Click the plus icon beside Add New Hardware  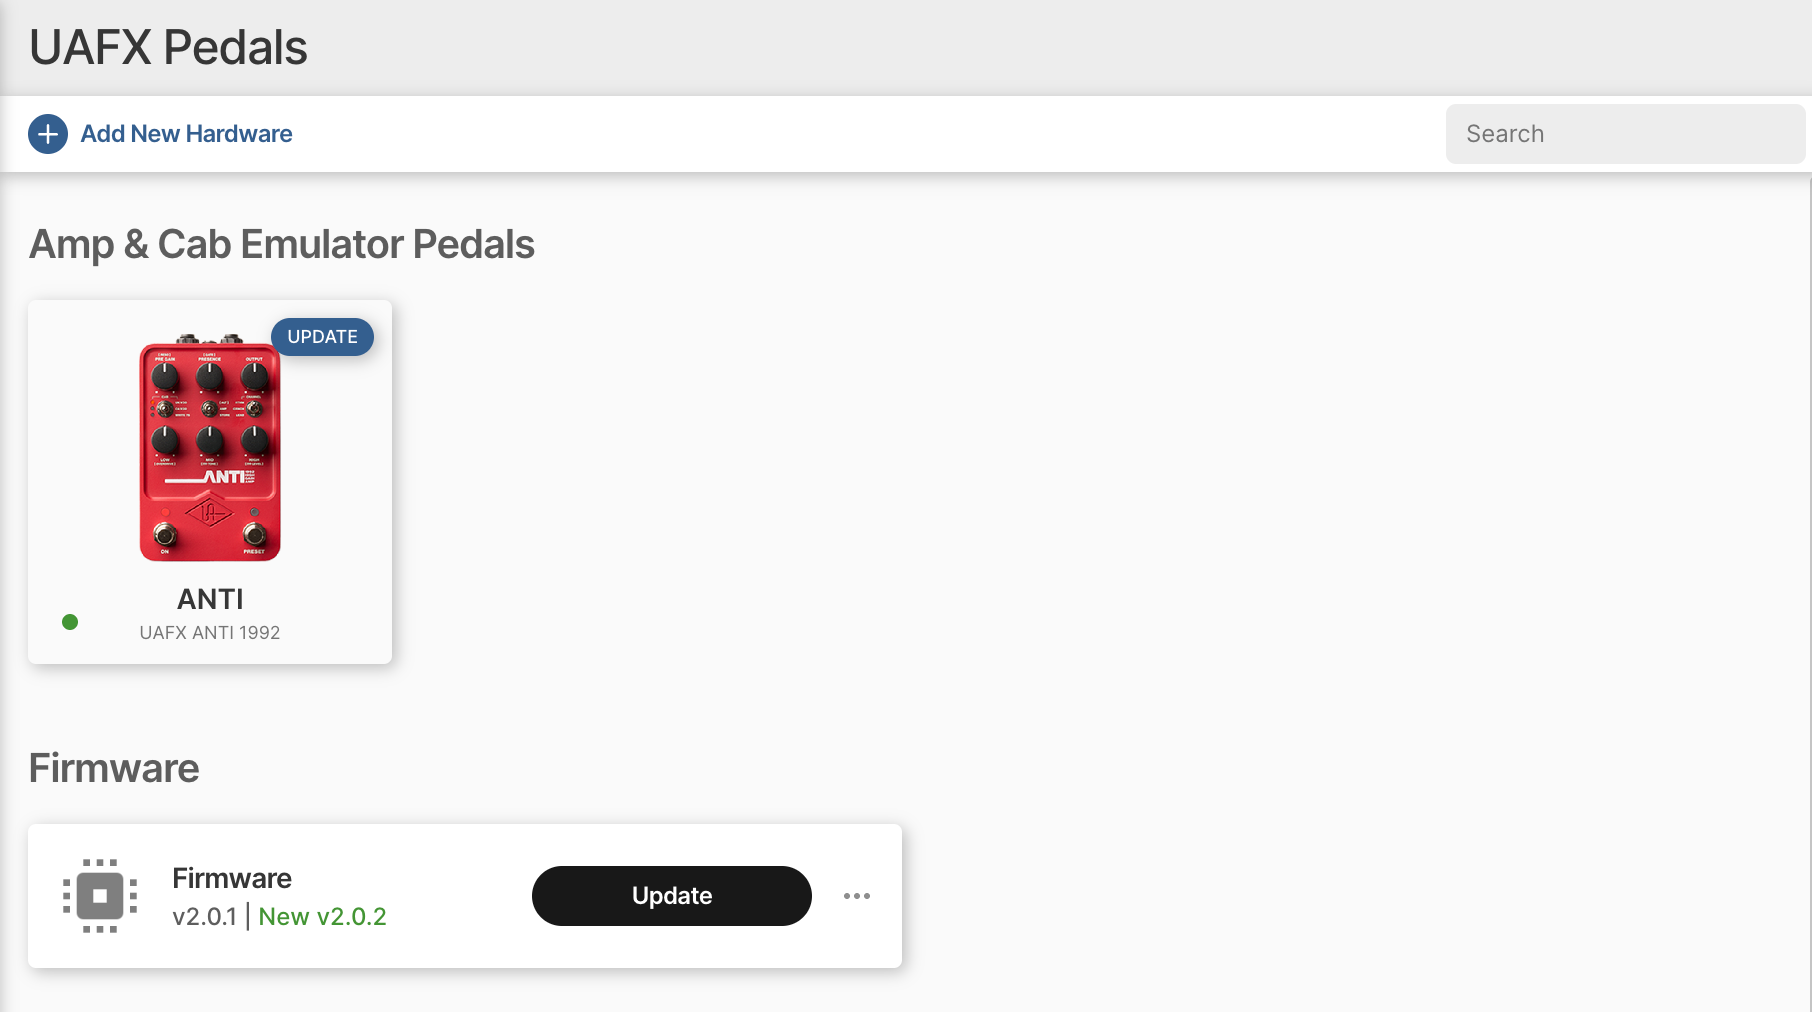click(x=47, y=133)
